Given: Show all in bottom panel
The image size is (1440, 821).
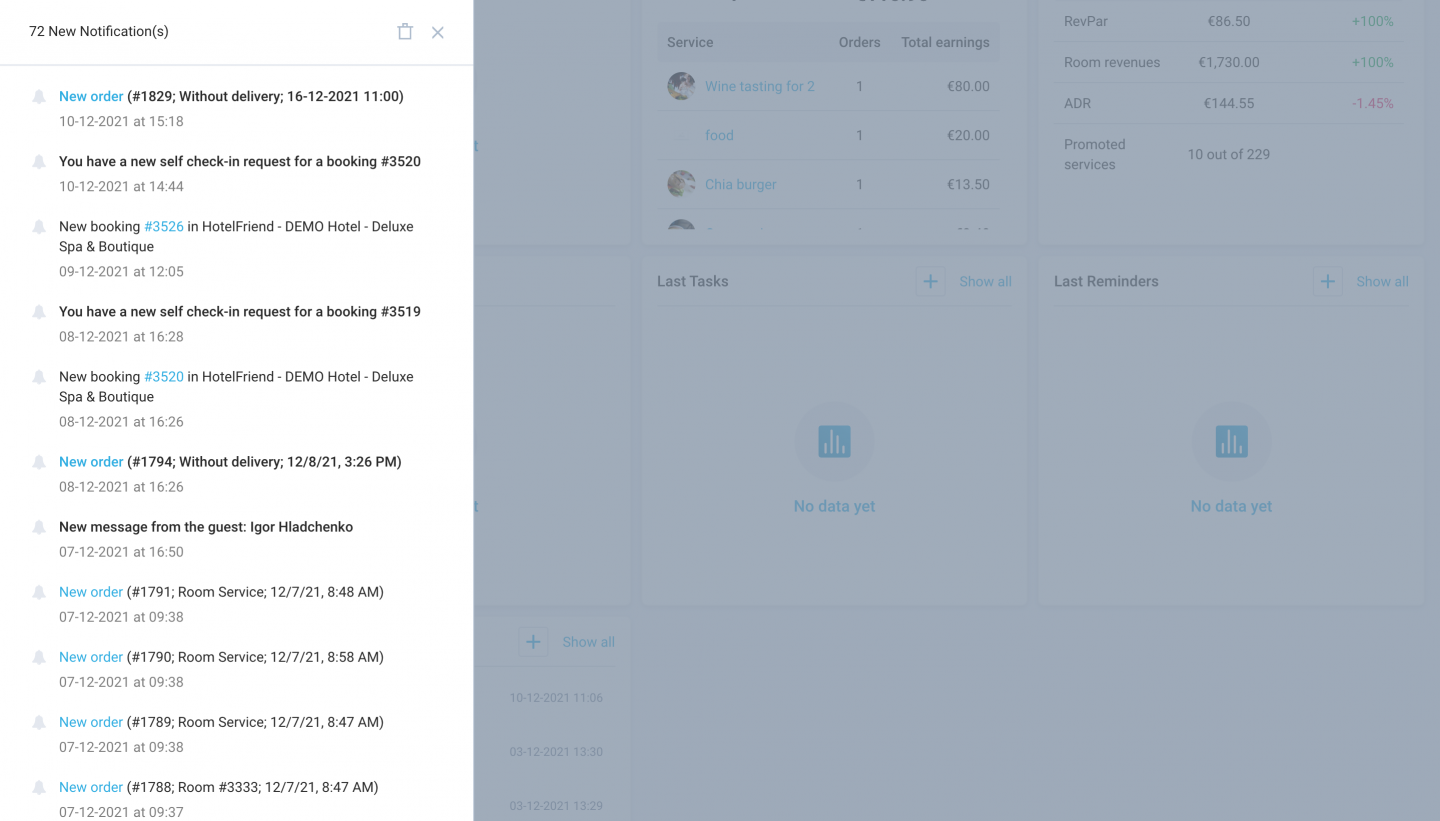Looking at the screenshot, I should [x=588, y=642].
